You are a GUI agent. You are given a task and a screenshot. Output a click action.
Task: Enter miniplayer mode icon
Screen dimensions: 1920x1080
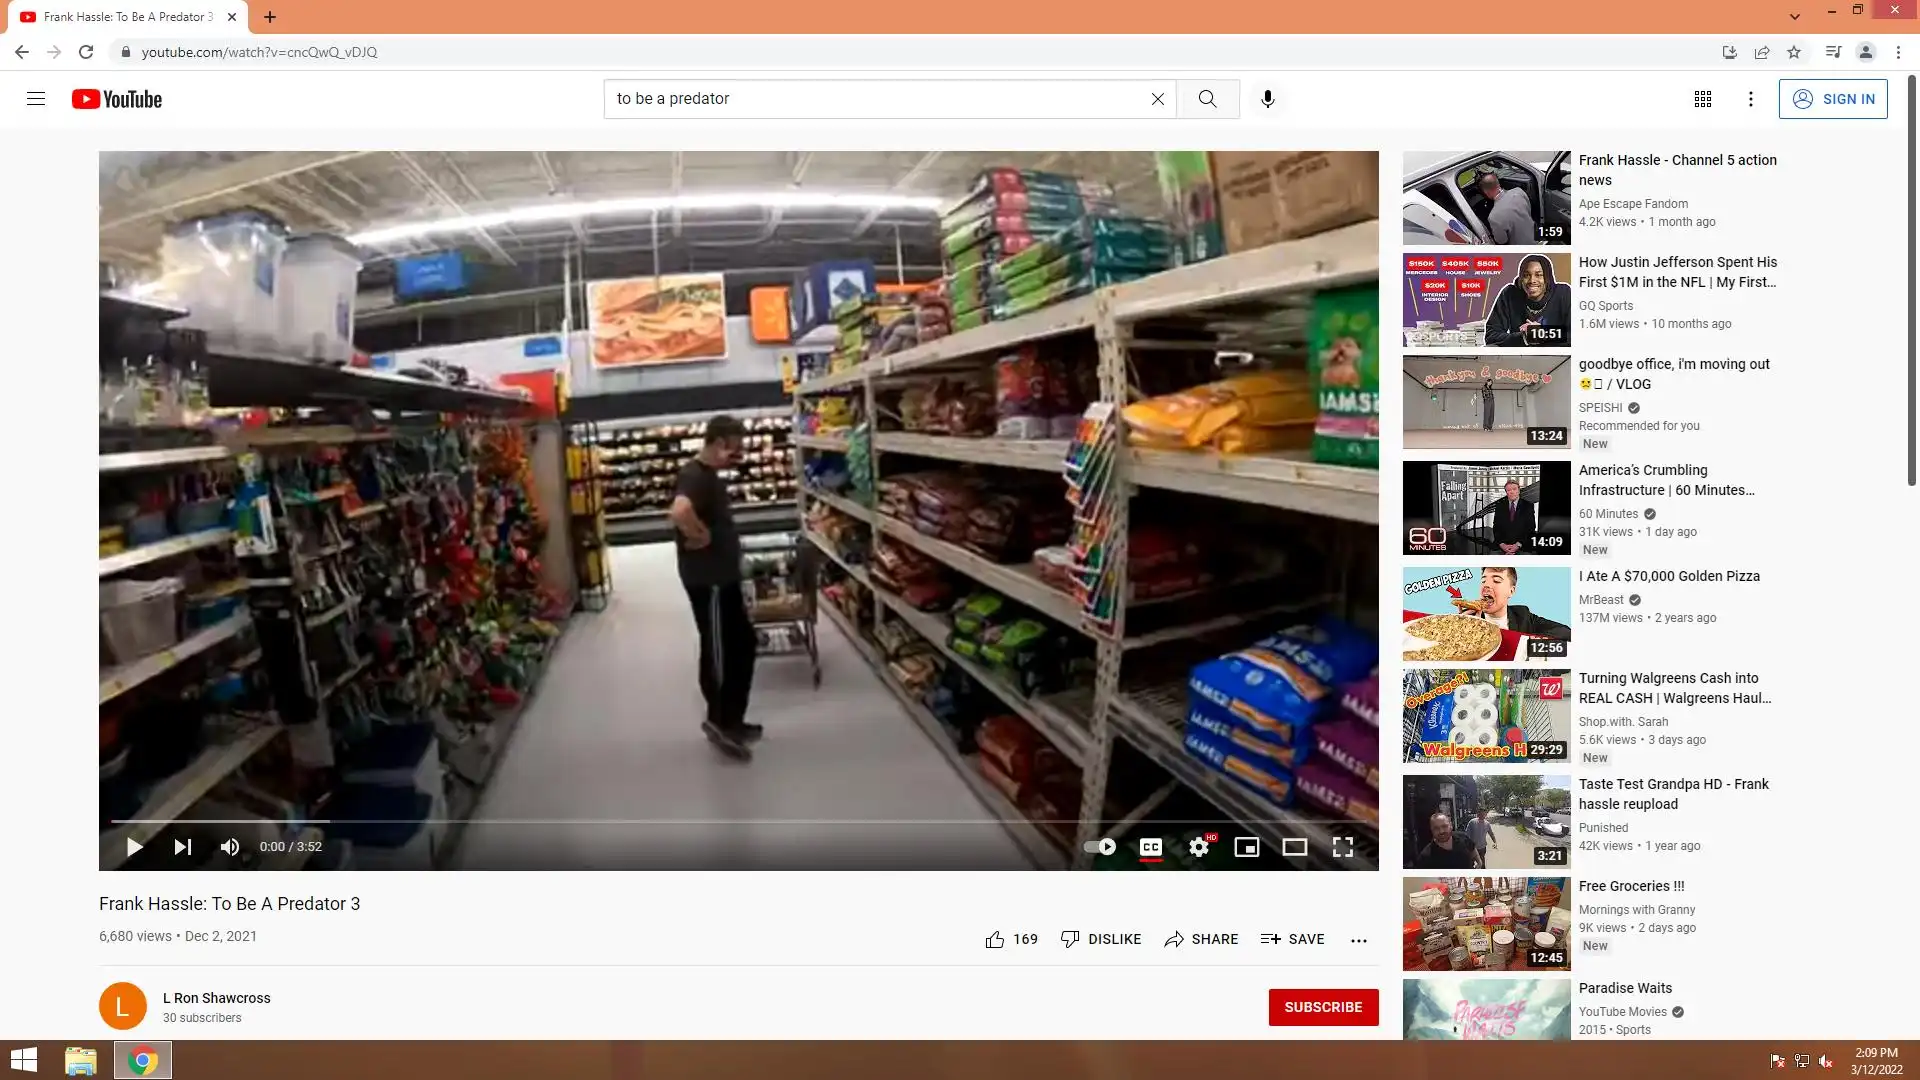[x=1247, y=847]
